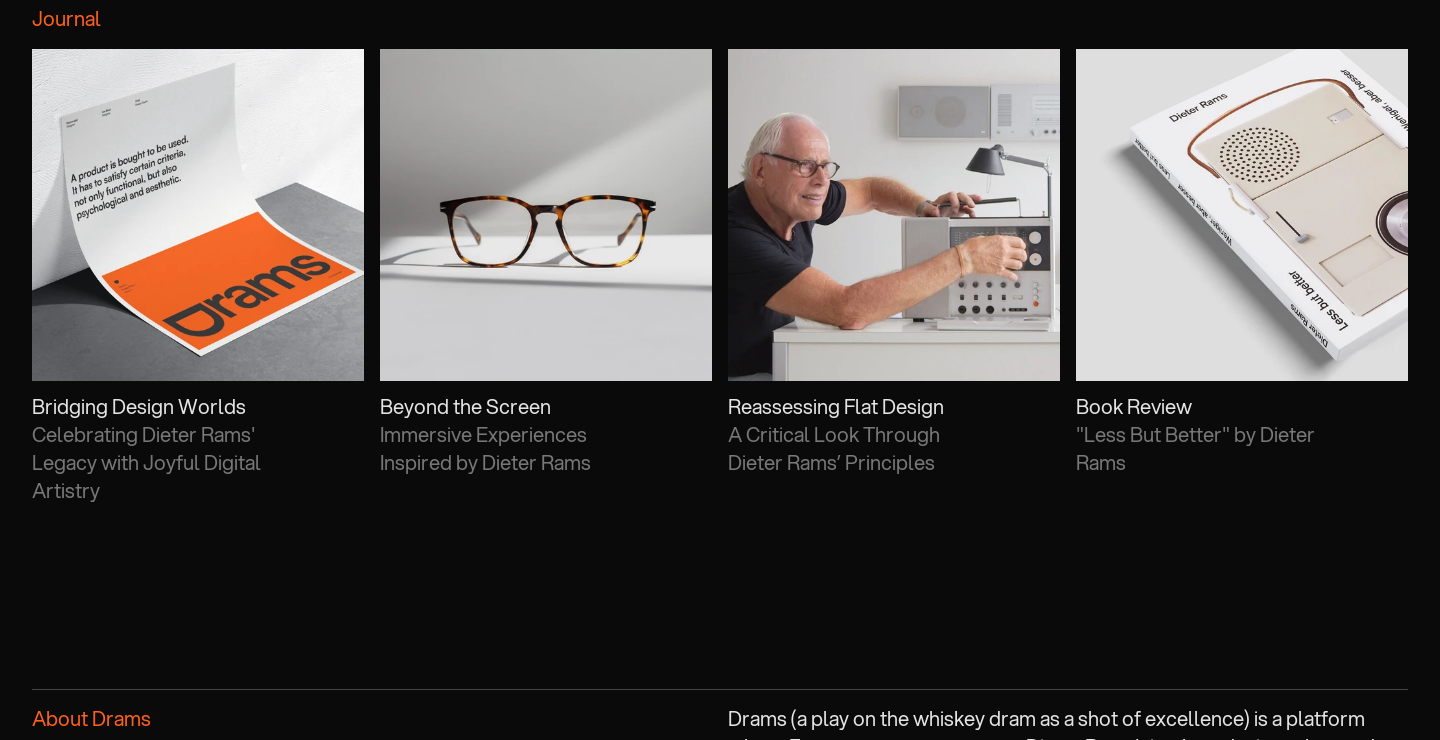
Task: Open the 'Beyond the Screen' article
Action: (465, 407)
